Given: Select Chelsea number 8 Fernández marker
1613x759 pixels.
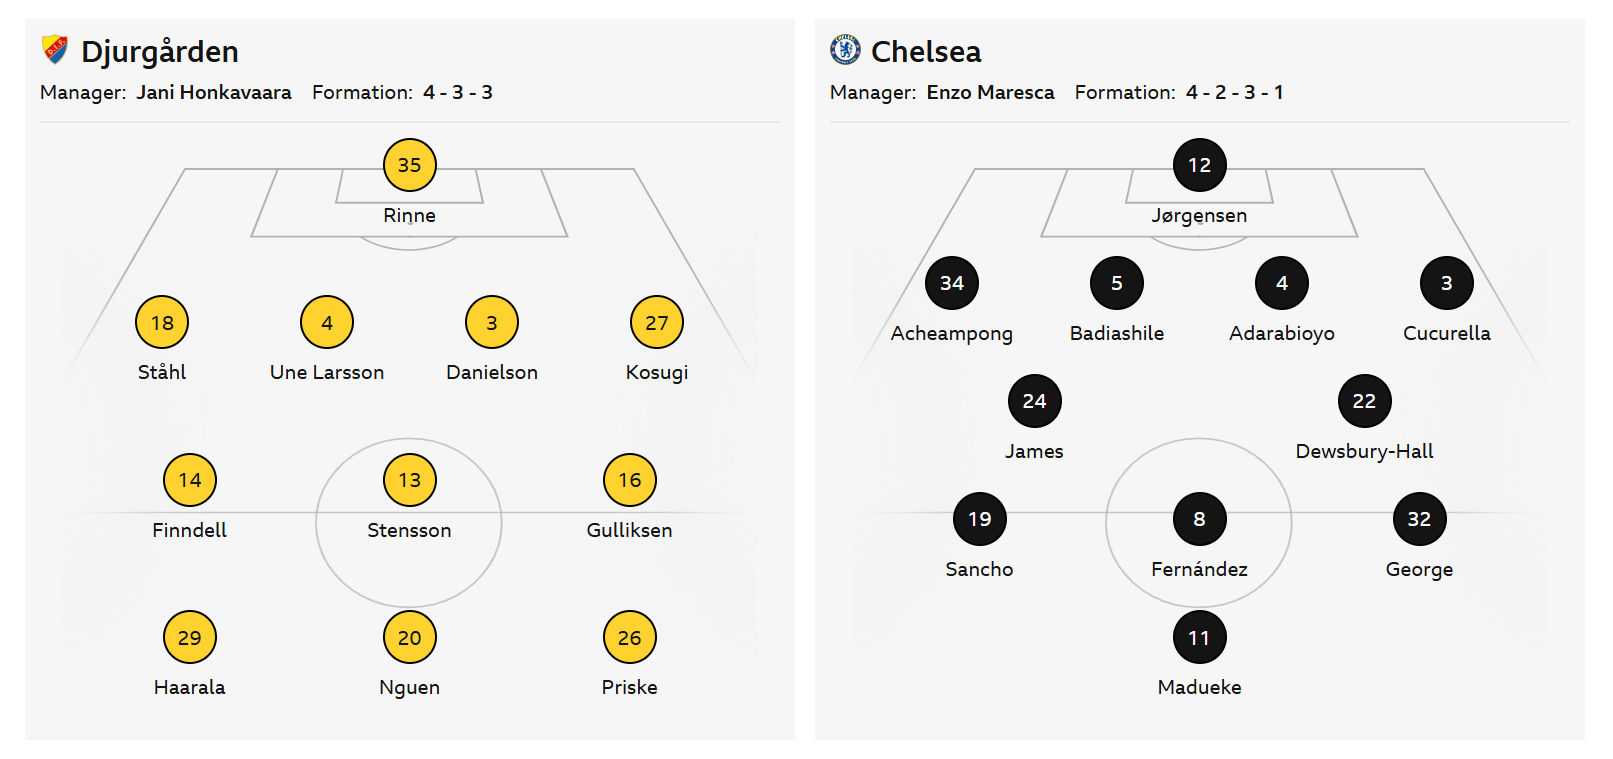Looking at the screenshot, I should point(1199,519).
